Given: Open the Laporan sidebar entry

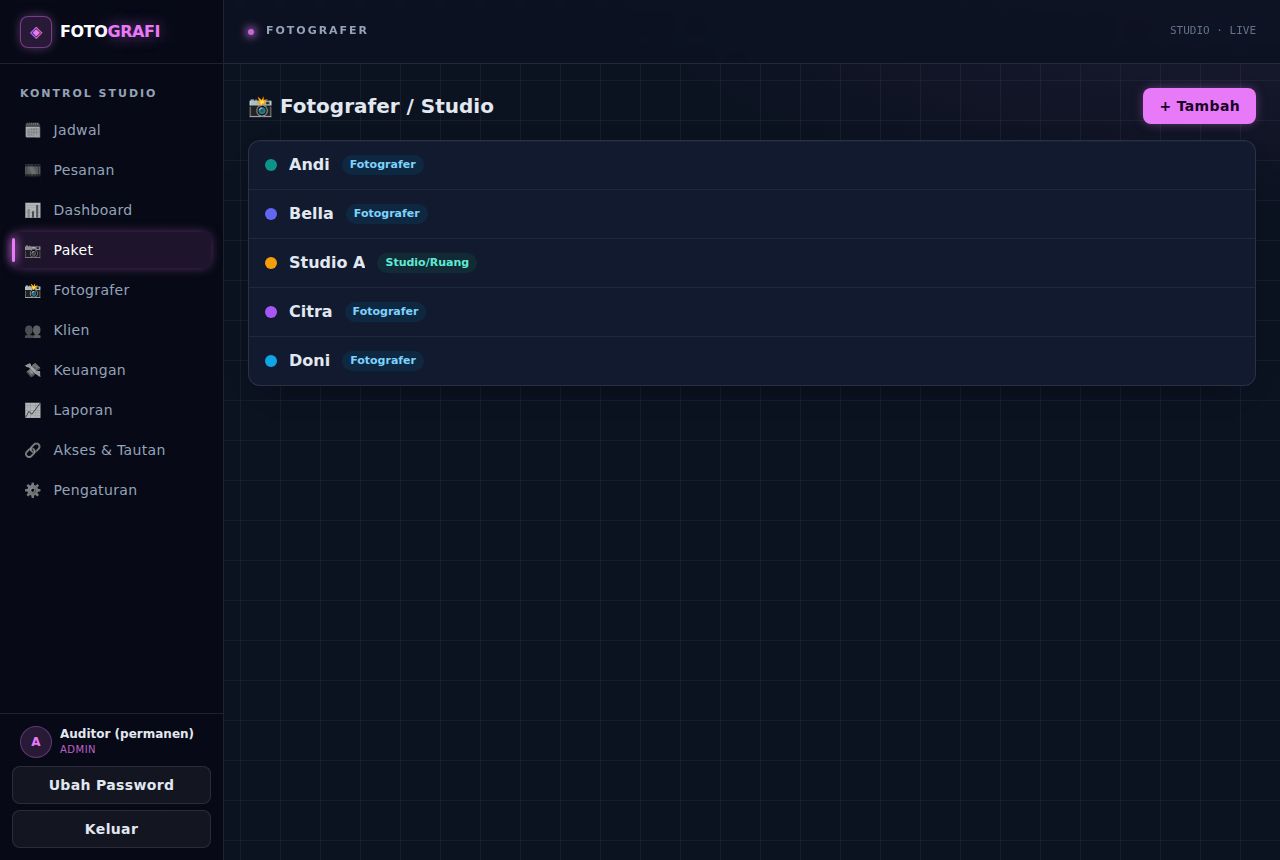Looking at the screenshot, I should [x=111, y=410].
